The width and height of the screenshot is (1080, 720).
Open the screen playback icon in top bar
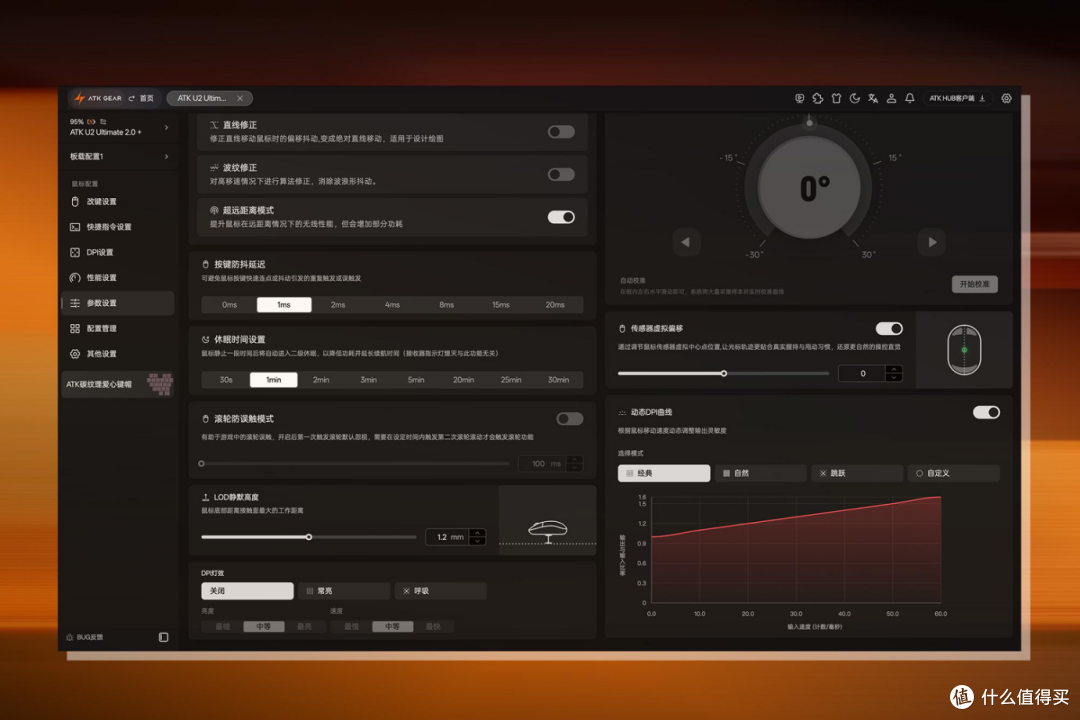coord(800,99)
